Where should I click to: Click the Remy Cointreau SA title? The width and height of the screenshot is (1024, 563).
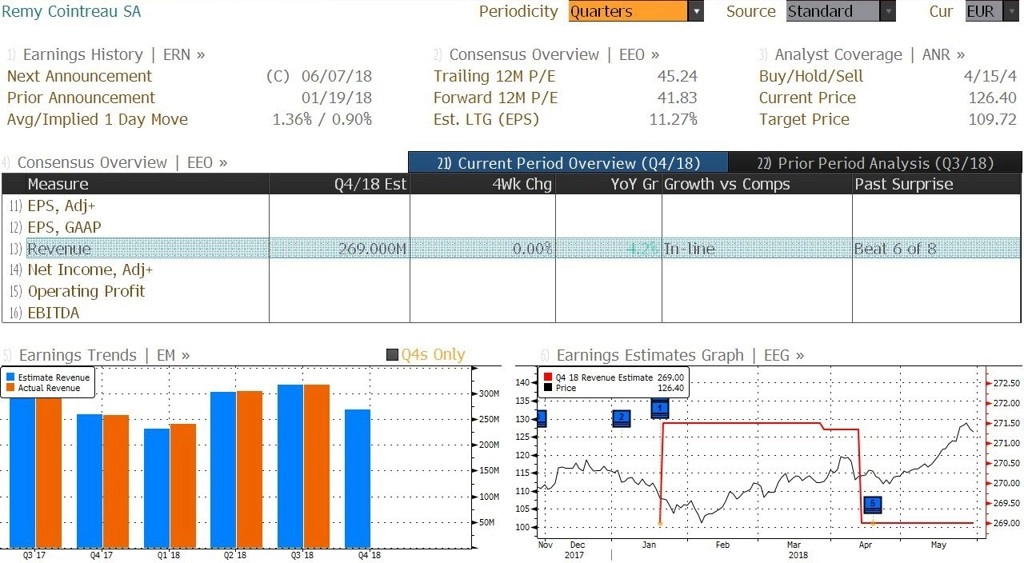point(71,11)
